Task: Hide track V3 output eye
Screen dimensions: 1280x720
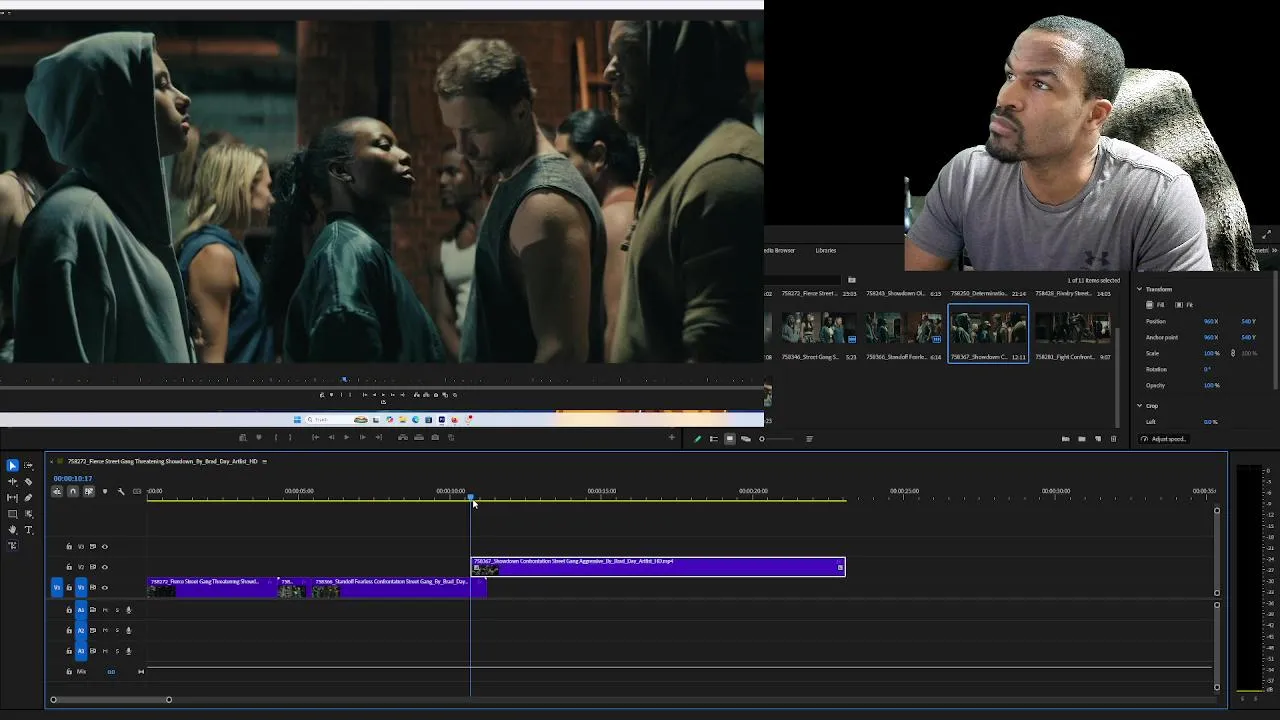Action: pyautogui.click(x=105, y=547)
